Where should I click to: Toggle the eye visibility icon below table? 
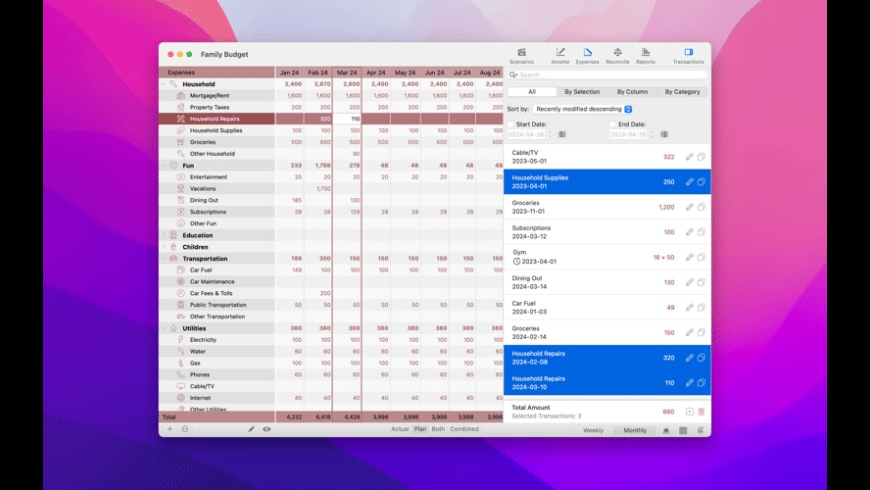(x=267, y=429)
